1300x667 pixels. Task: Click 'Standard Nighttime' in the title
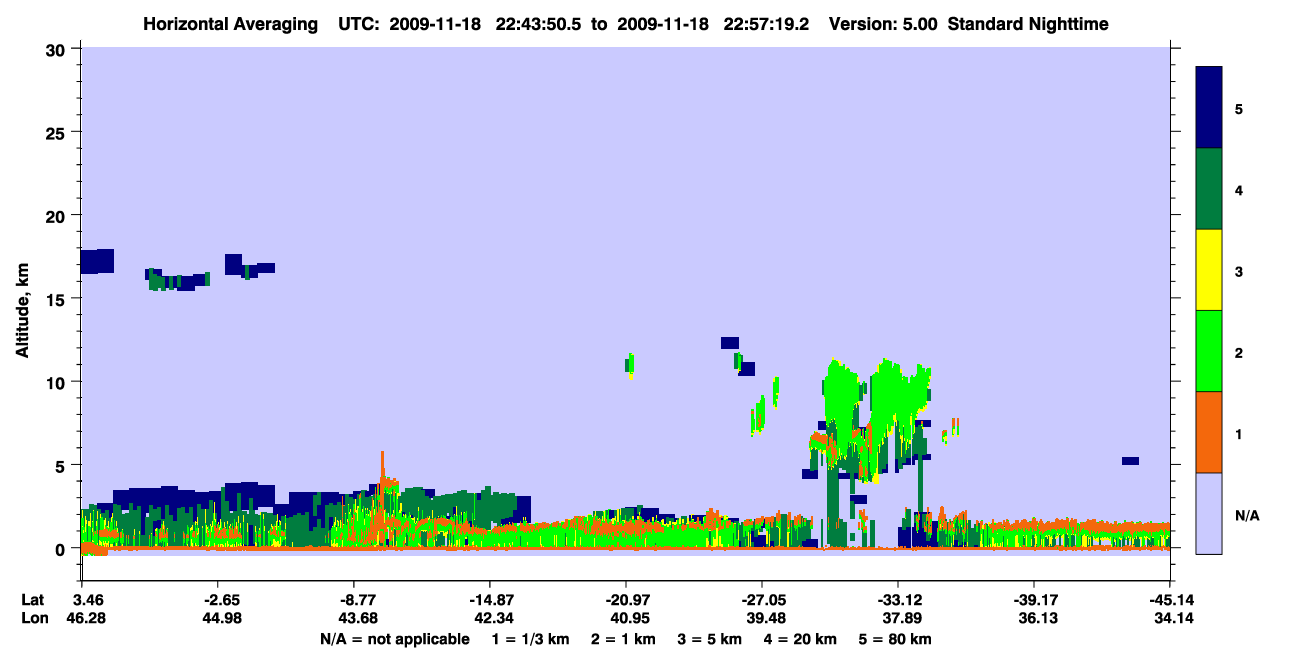point(1028,24)
